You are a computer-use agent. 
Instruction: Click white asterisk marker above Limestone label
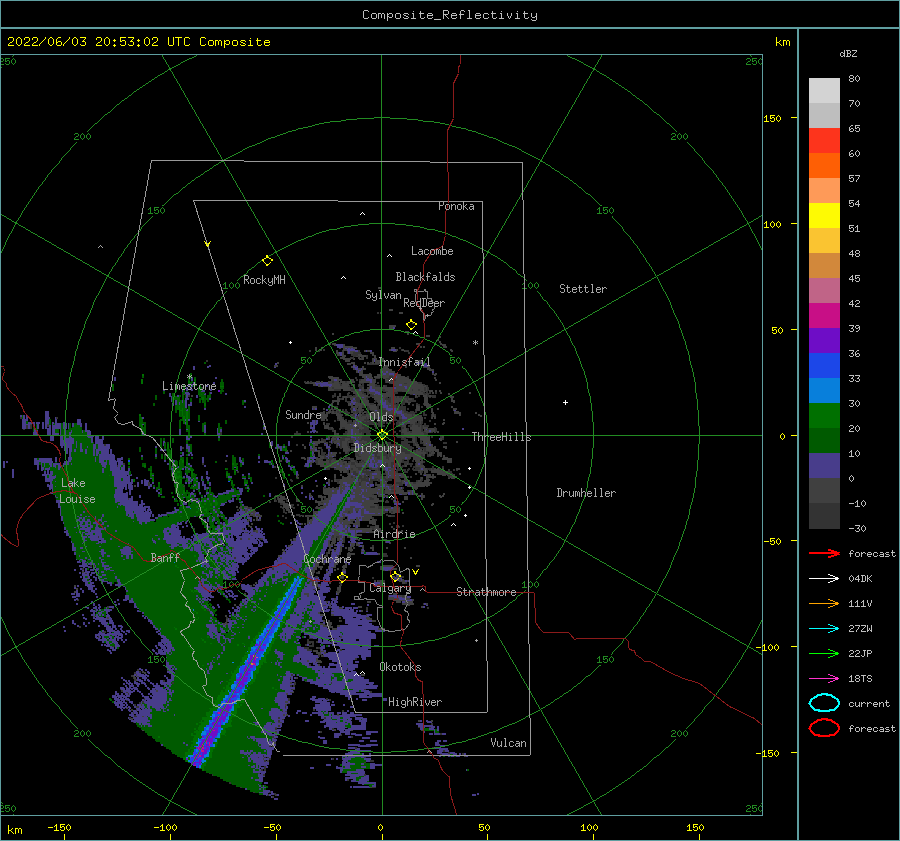click(x=189, y=377)
